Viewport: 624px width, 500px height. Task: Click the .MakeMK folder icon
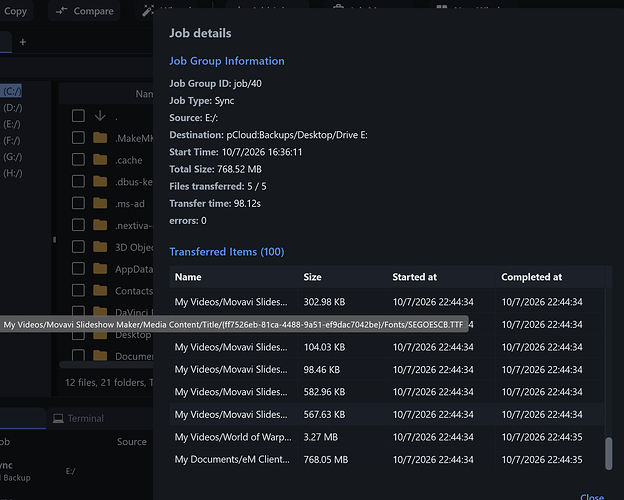coord(100,138)
